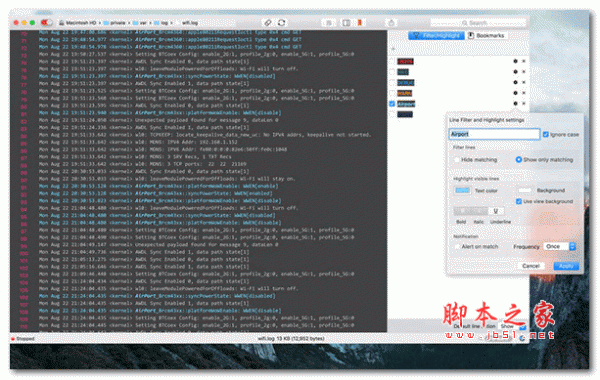Select the log folder in path bar
This screenshot has width=600, height=380.
tap(161, 23)
